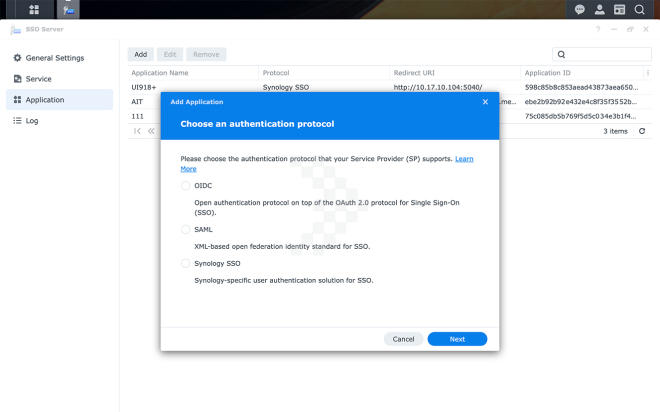
Task: Close the Add Application dialog
Action: [x=485, y=101]
